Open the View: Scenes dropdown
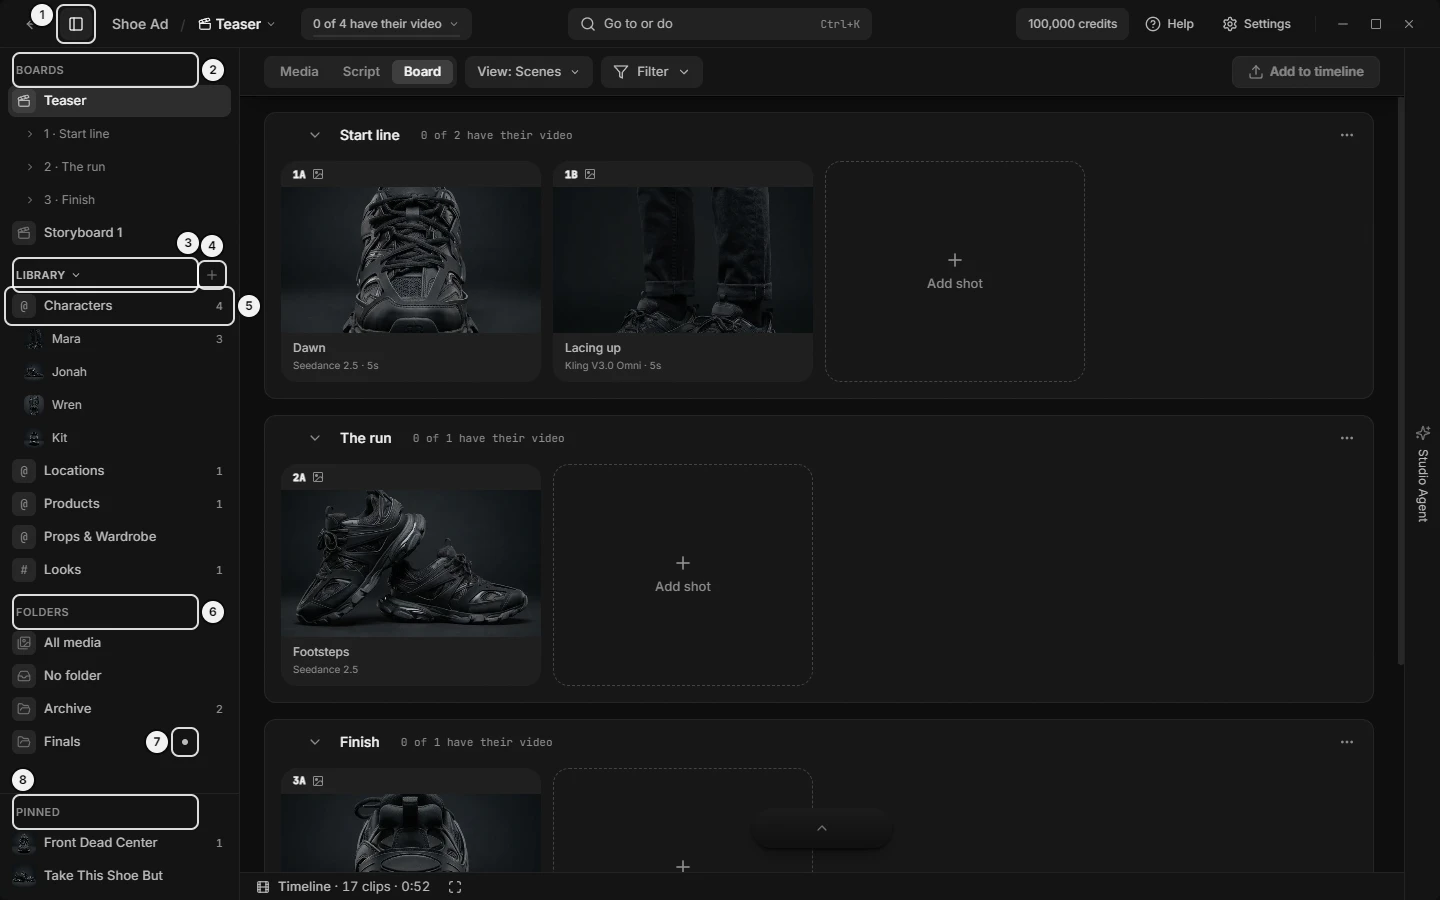The height and width of the screenshot is (900, 1440). (528, 72)
